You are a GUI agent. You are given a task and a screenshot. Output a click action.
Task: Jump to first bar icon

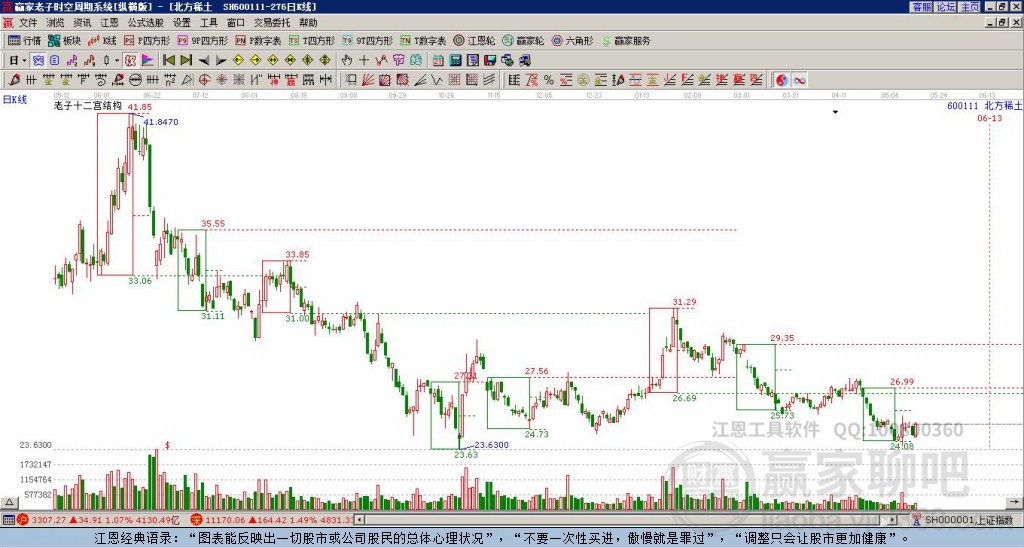click(x=168, y=61)
